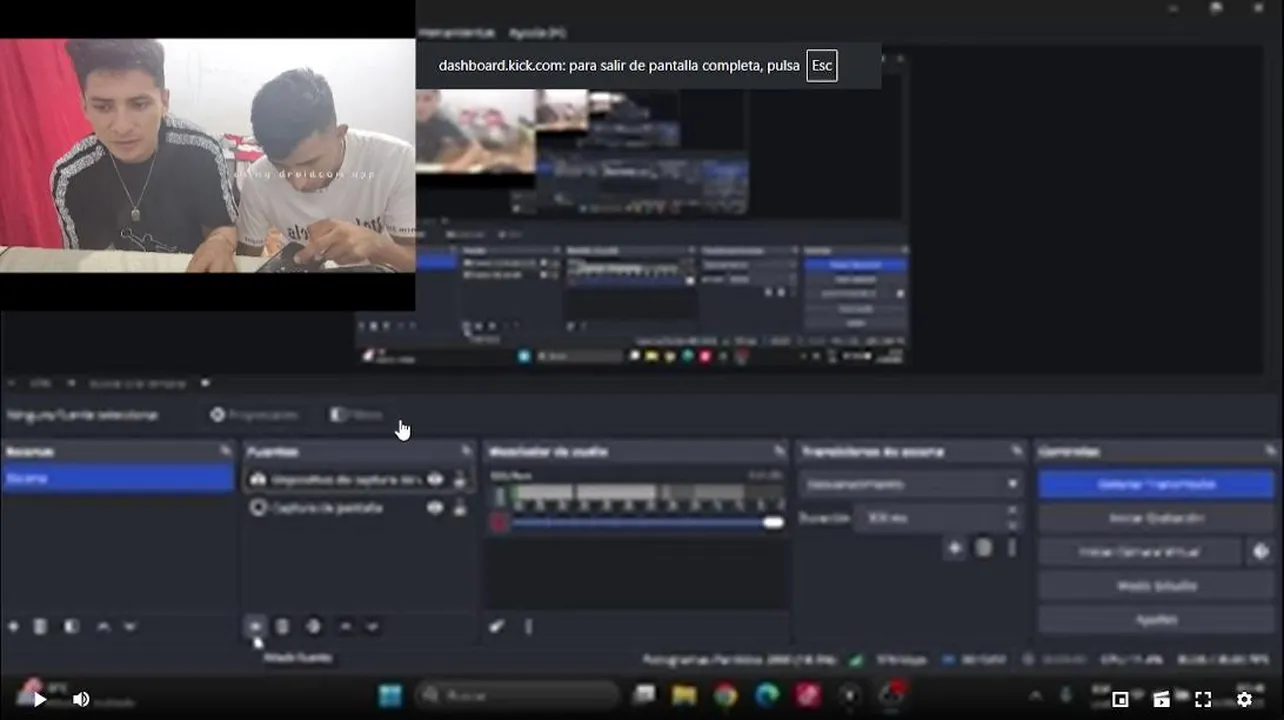Move the scene down with the arrow icon

(130, 627)
